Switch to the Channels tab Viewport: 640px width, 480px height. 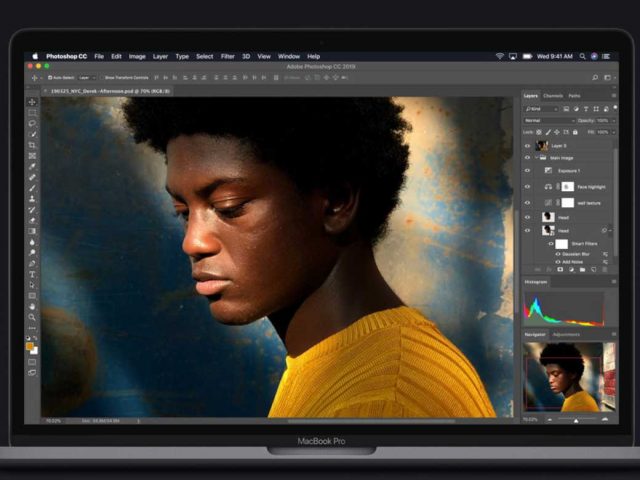point(553,96)
